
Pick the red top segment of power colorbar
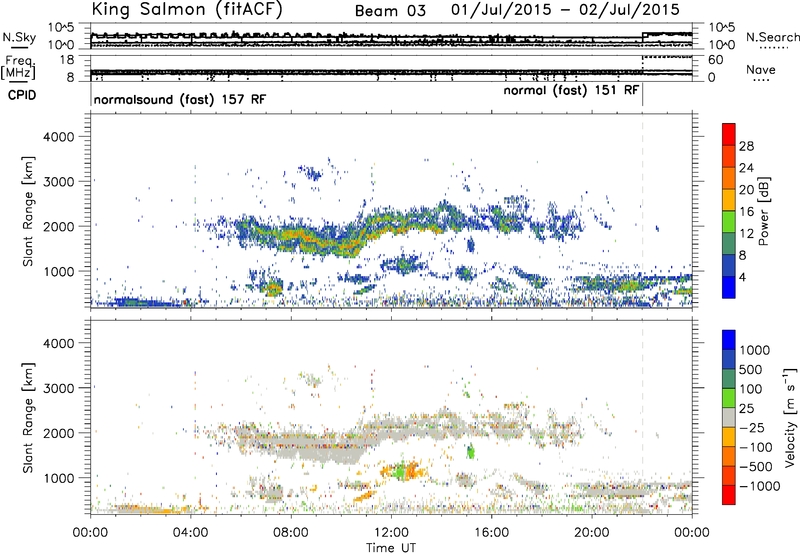[x=729, y=134]
